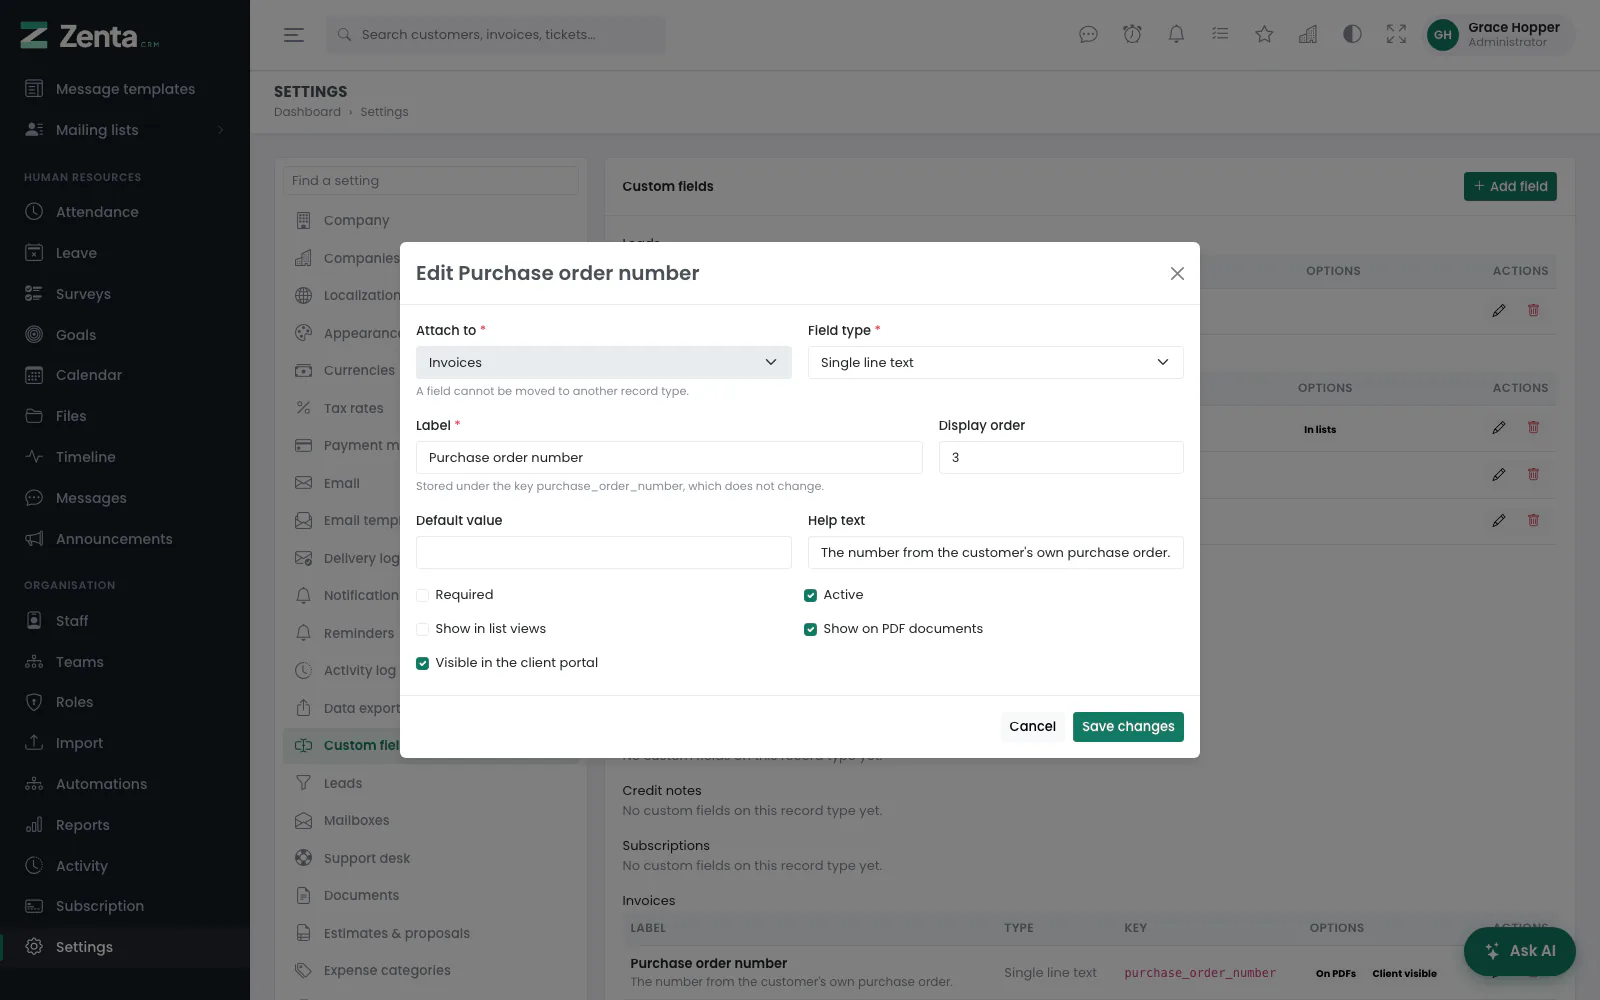Open the chat messages icon in top bar
This screenshot has height=1000, width=1600.
pos(1088,35)
